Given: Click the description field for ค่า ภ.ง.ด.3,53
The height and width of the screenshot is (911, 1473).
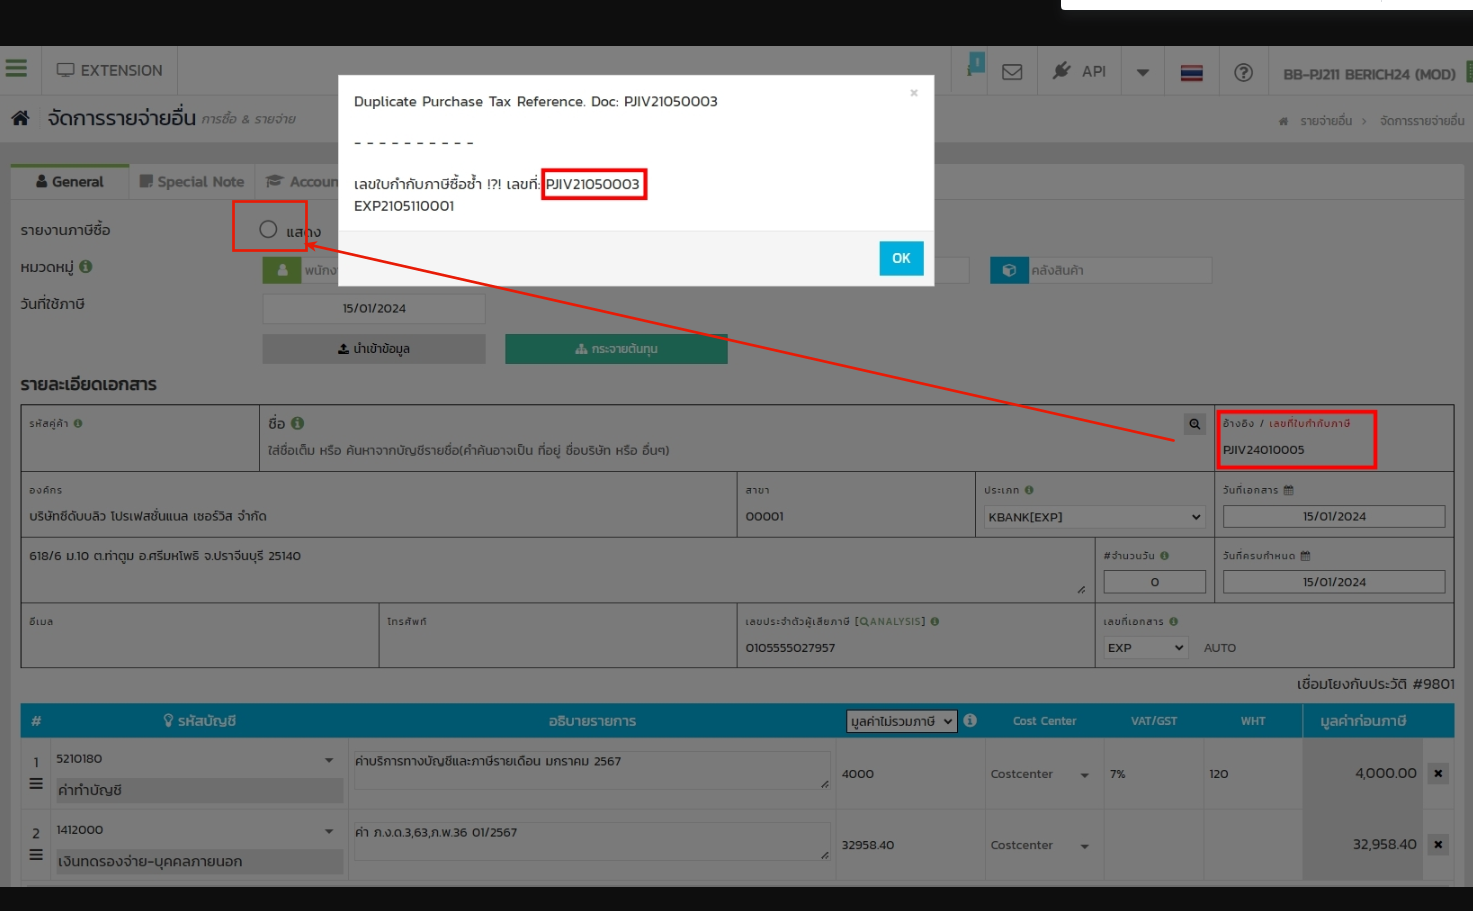Looking at the screenshot, I should coord(591,842).
